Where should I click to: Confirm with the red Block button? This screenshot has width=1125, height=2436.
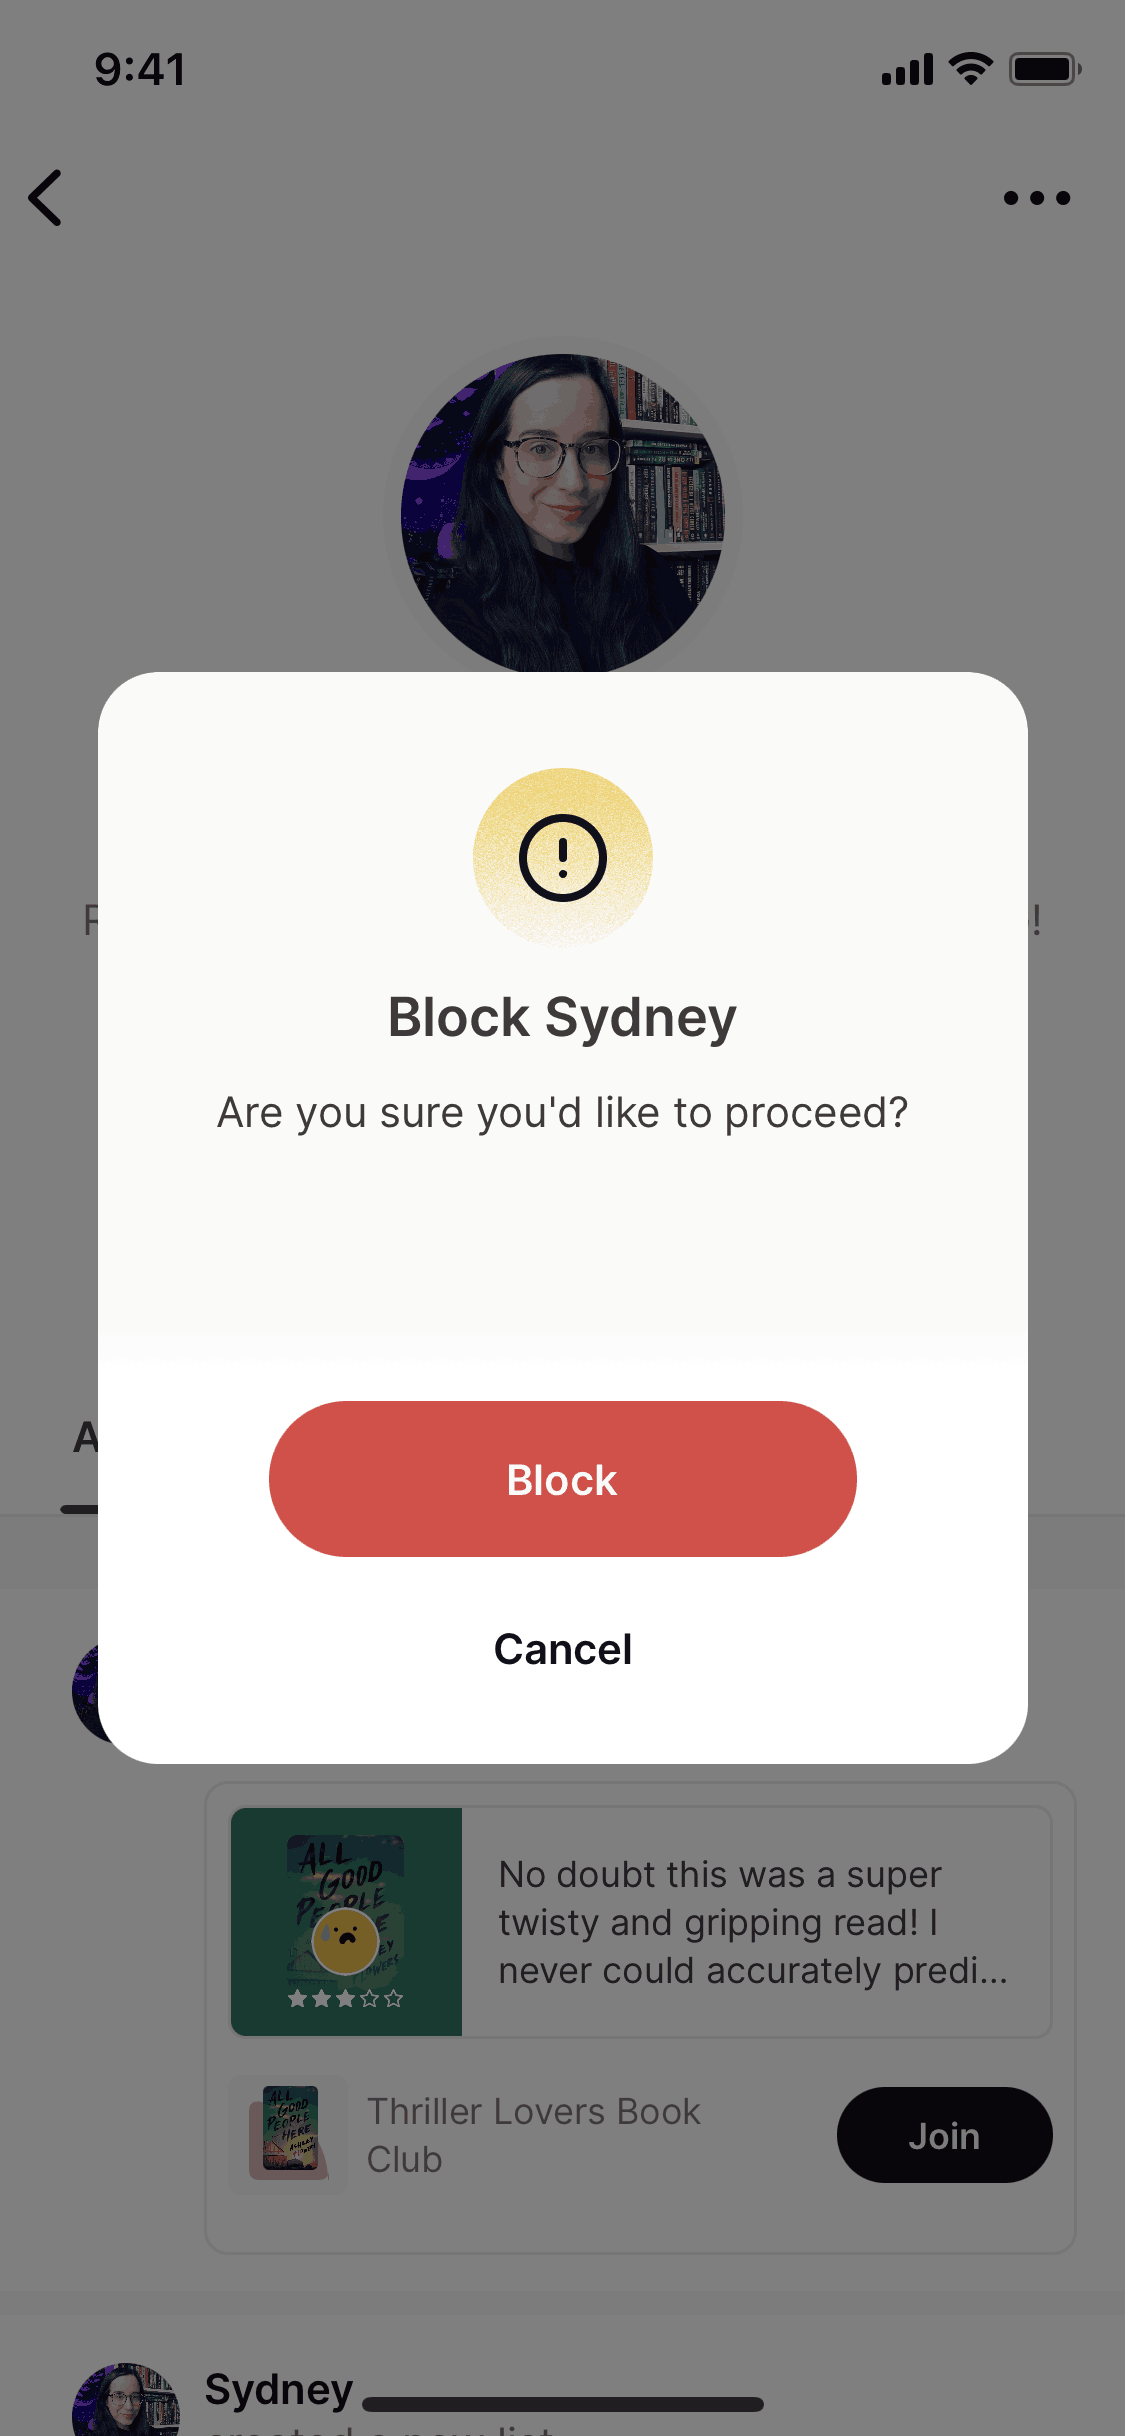click(562, 1479)
